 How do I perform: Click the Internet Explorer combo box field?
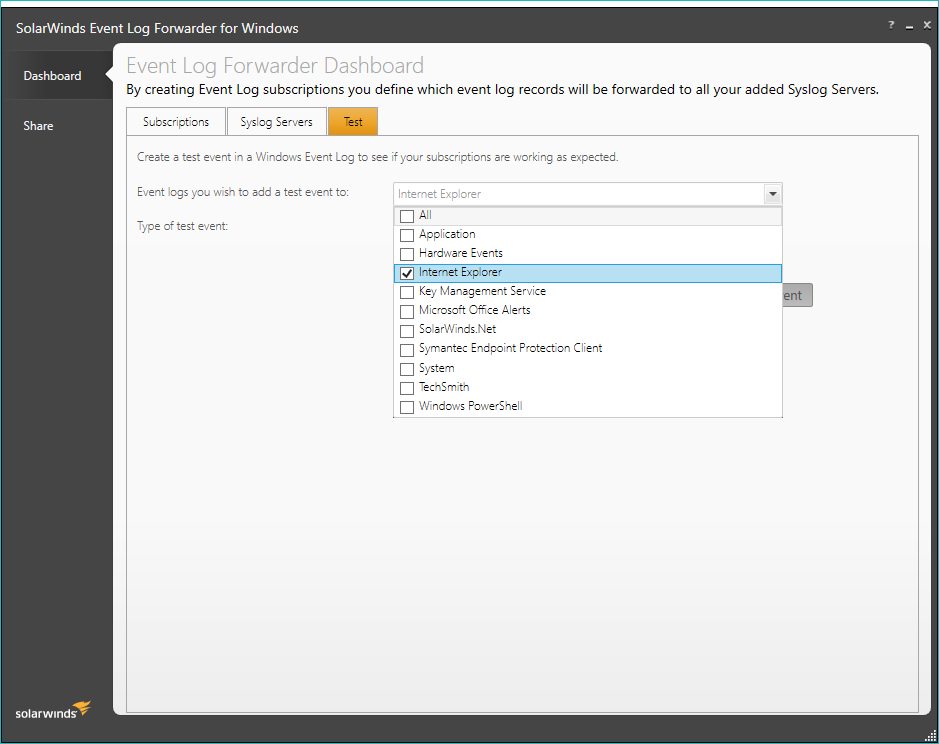pyautogui.click(x=577, y=194)
